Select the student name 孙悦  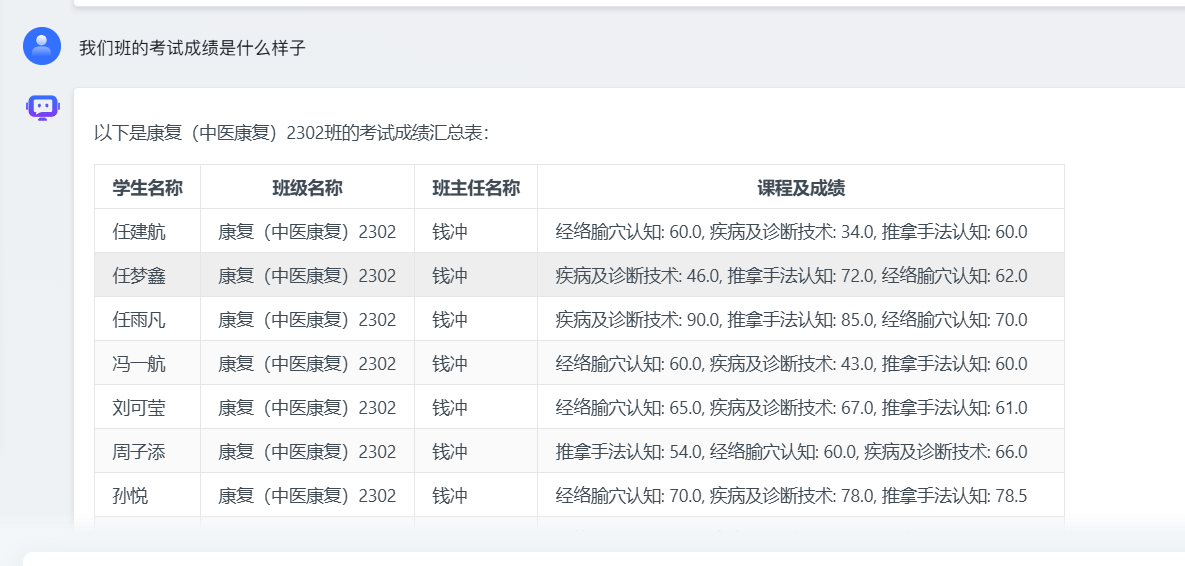click(130, 496)
